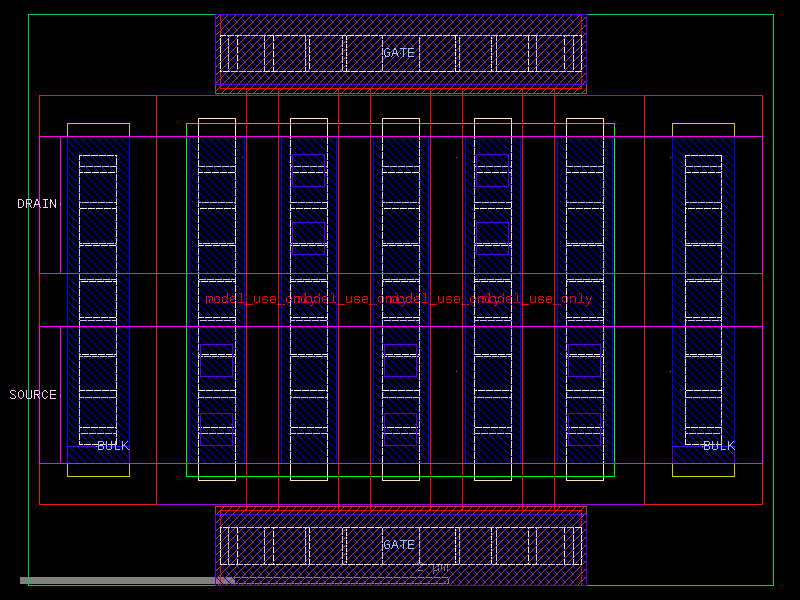Select the bottom GATE terminal label
Viewport: 800px width, 600px height.
(398, 545)
